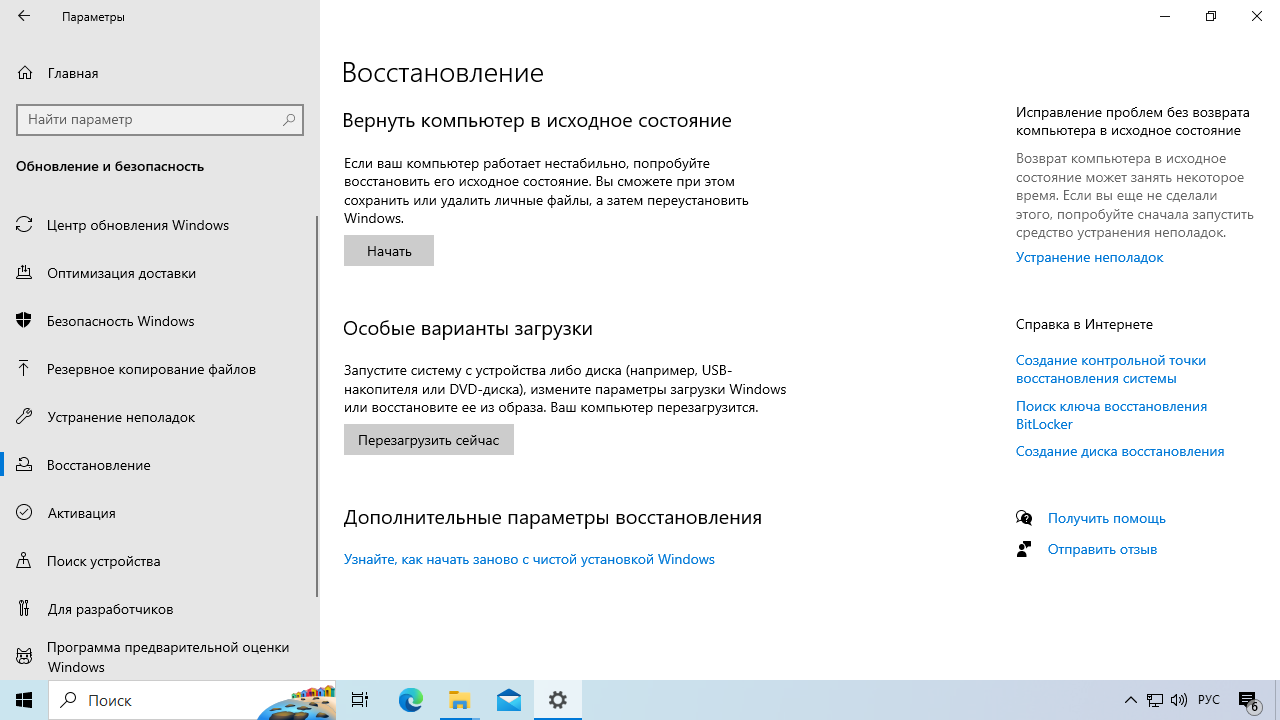
Task: Focus the Найти параметр search field
Action: (150, 119)
